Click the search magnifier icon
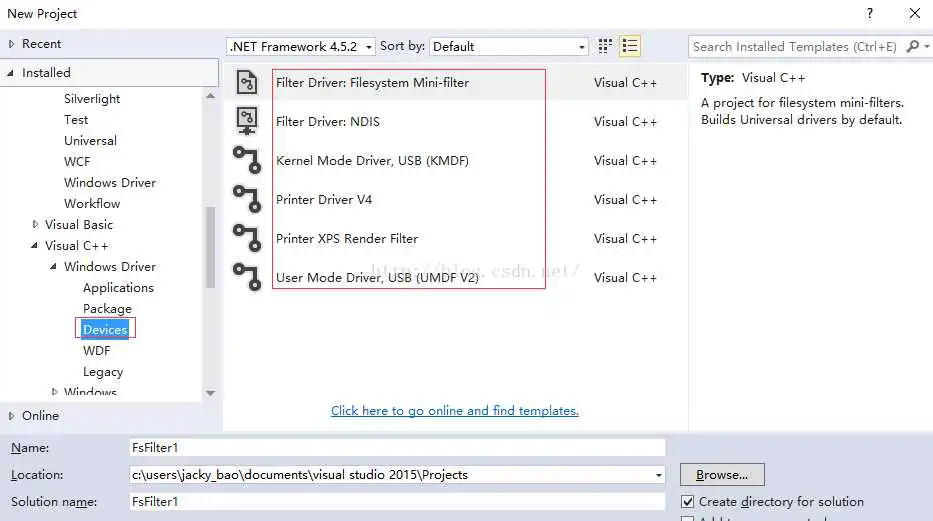This screenshot has height=521, width=933. (912, 46)
